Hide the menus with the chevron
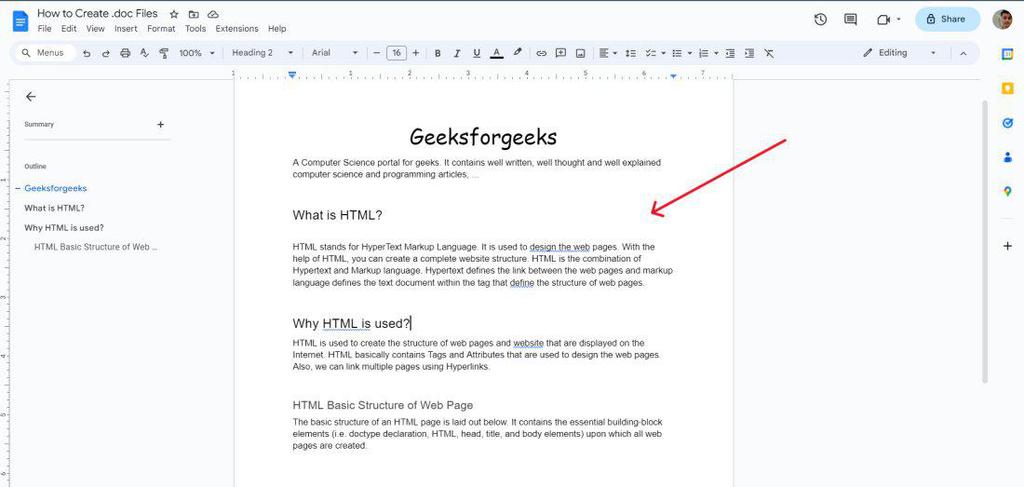The height and width of the screenshot is (487, 1024). tap(963, 54)
